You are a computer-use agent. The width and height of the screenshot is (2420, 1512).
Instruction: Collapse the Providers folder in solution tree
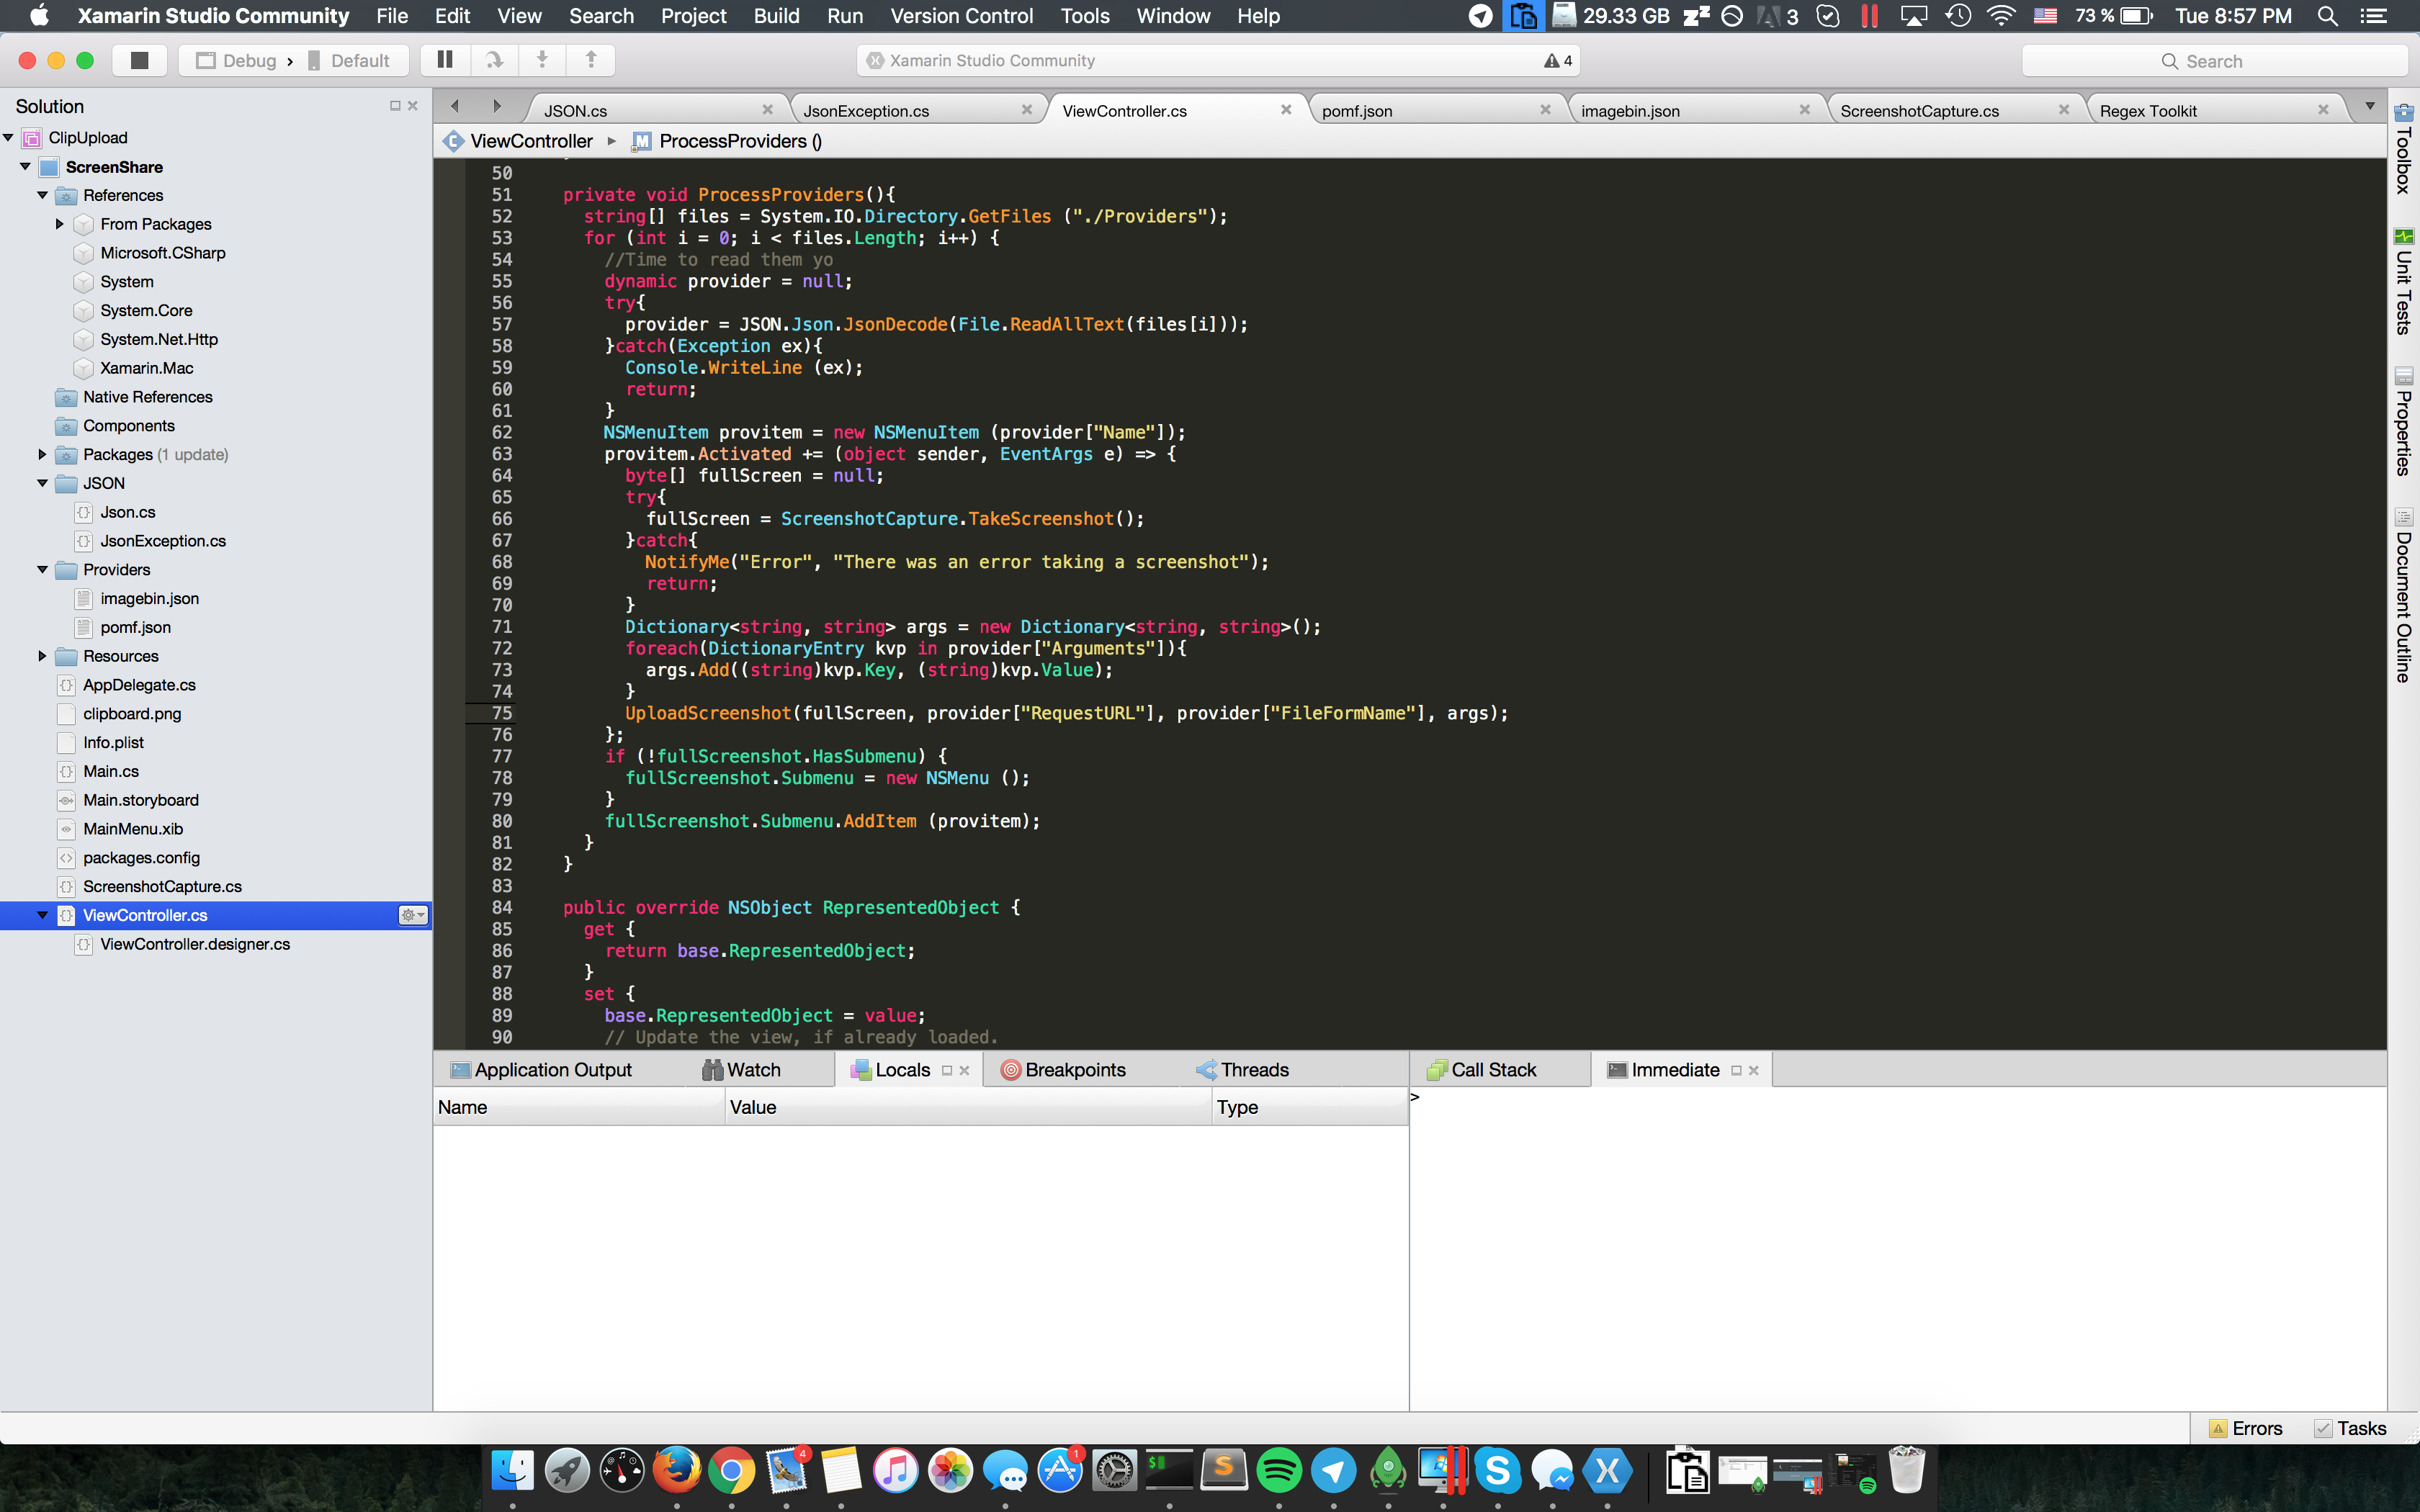(42, 570)
